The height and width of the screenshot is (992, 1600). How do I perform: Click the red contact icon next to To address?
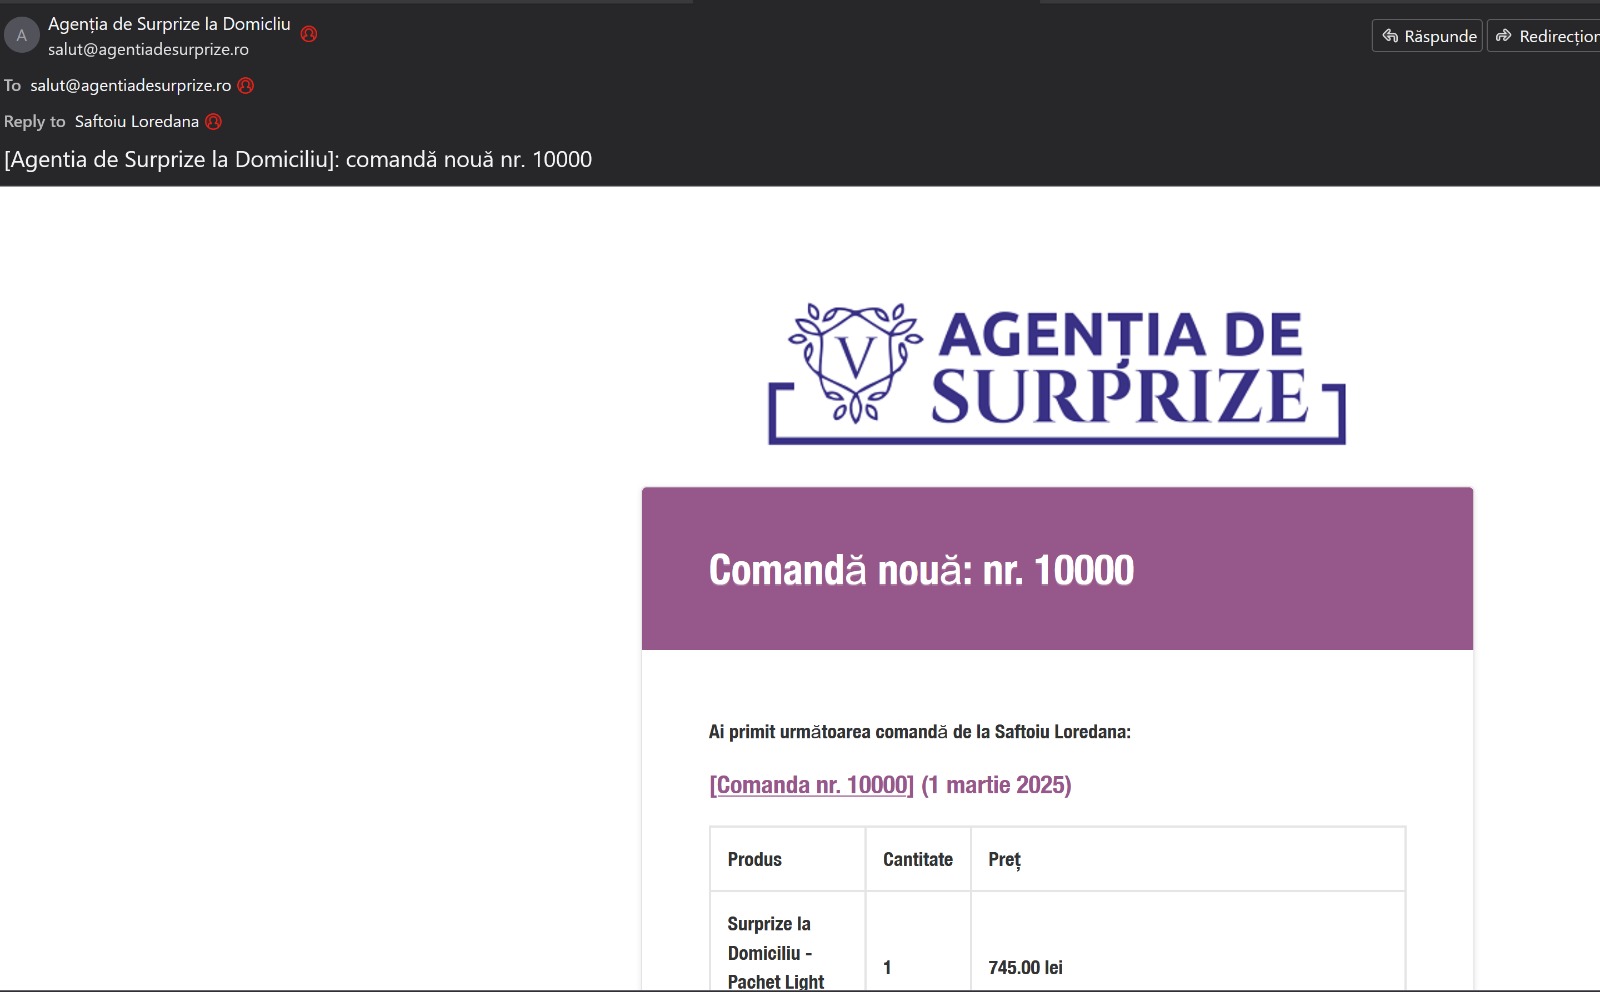pos(246,86)
